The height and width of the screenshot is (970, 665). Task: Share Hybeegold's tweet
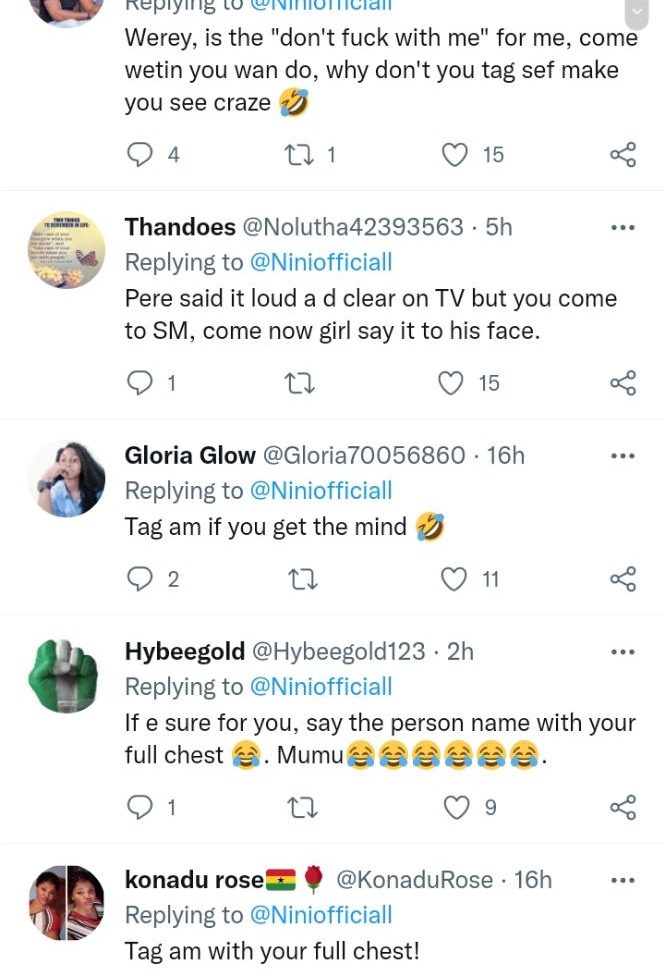[x=622, y=807]
